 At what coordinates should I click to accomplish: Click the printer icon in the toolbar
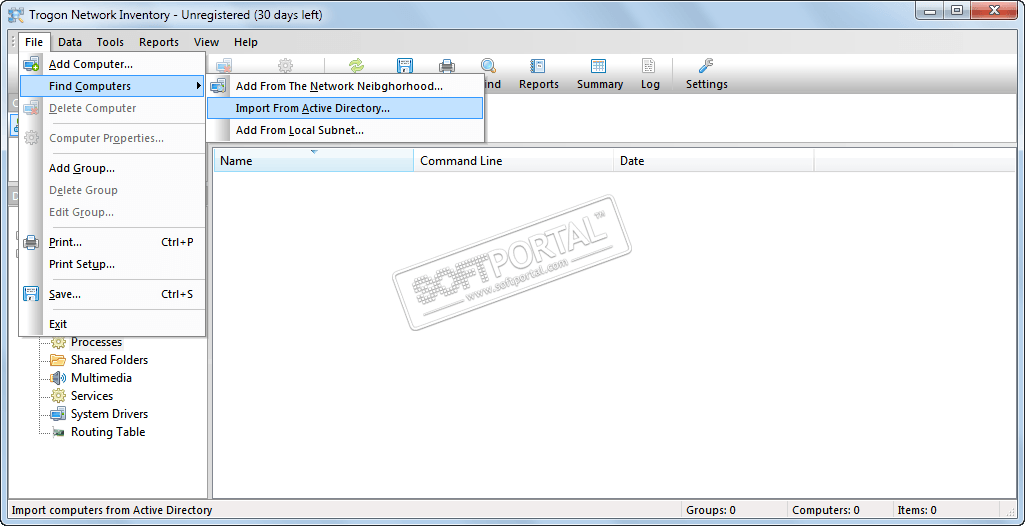click(446, 65)
